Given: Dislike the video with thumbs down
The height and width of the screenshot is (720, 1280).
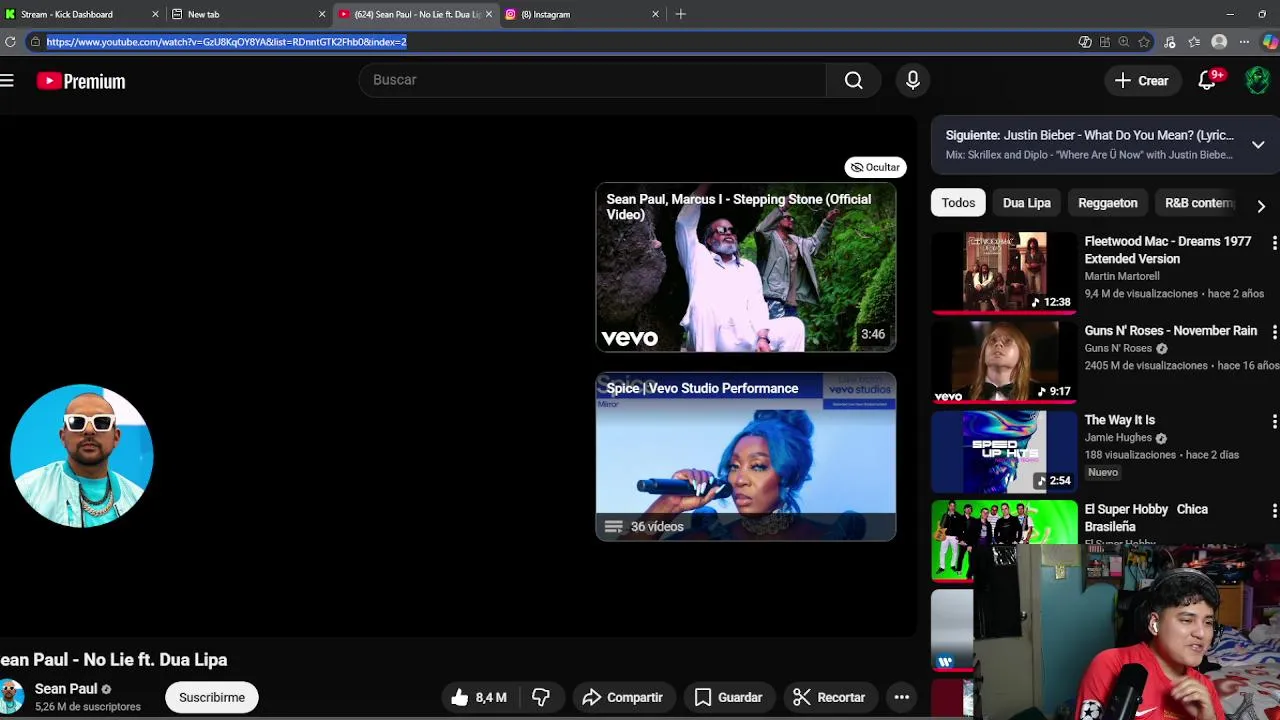Looking at the screenshot, I should pyautogui.click(x=541, y=697).
